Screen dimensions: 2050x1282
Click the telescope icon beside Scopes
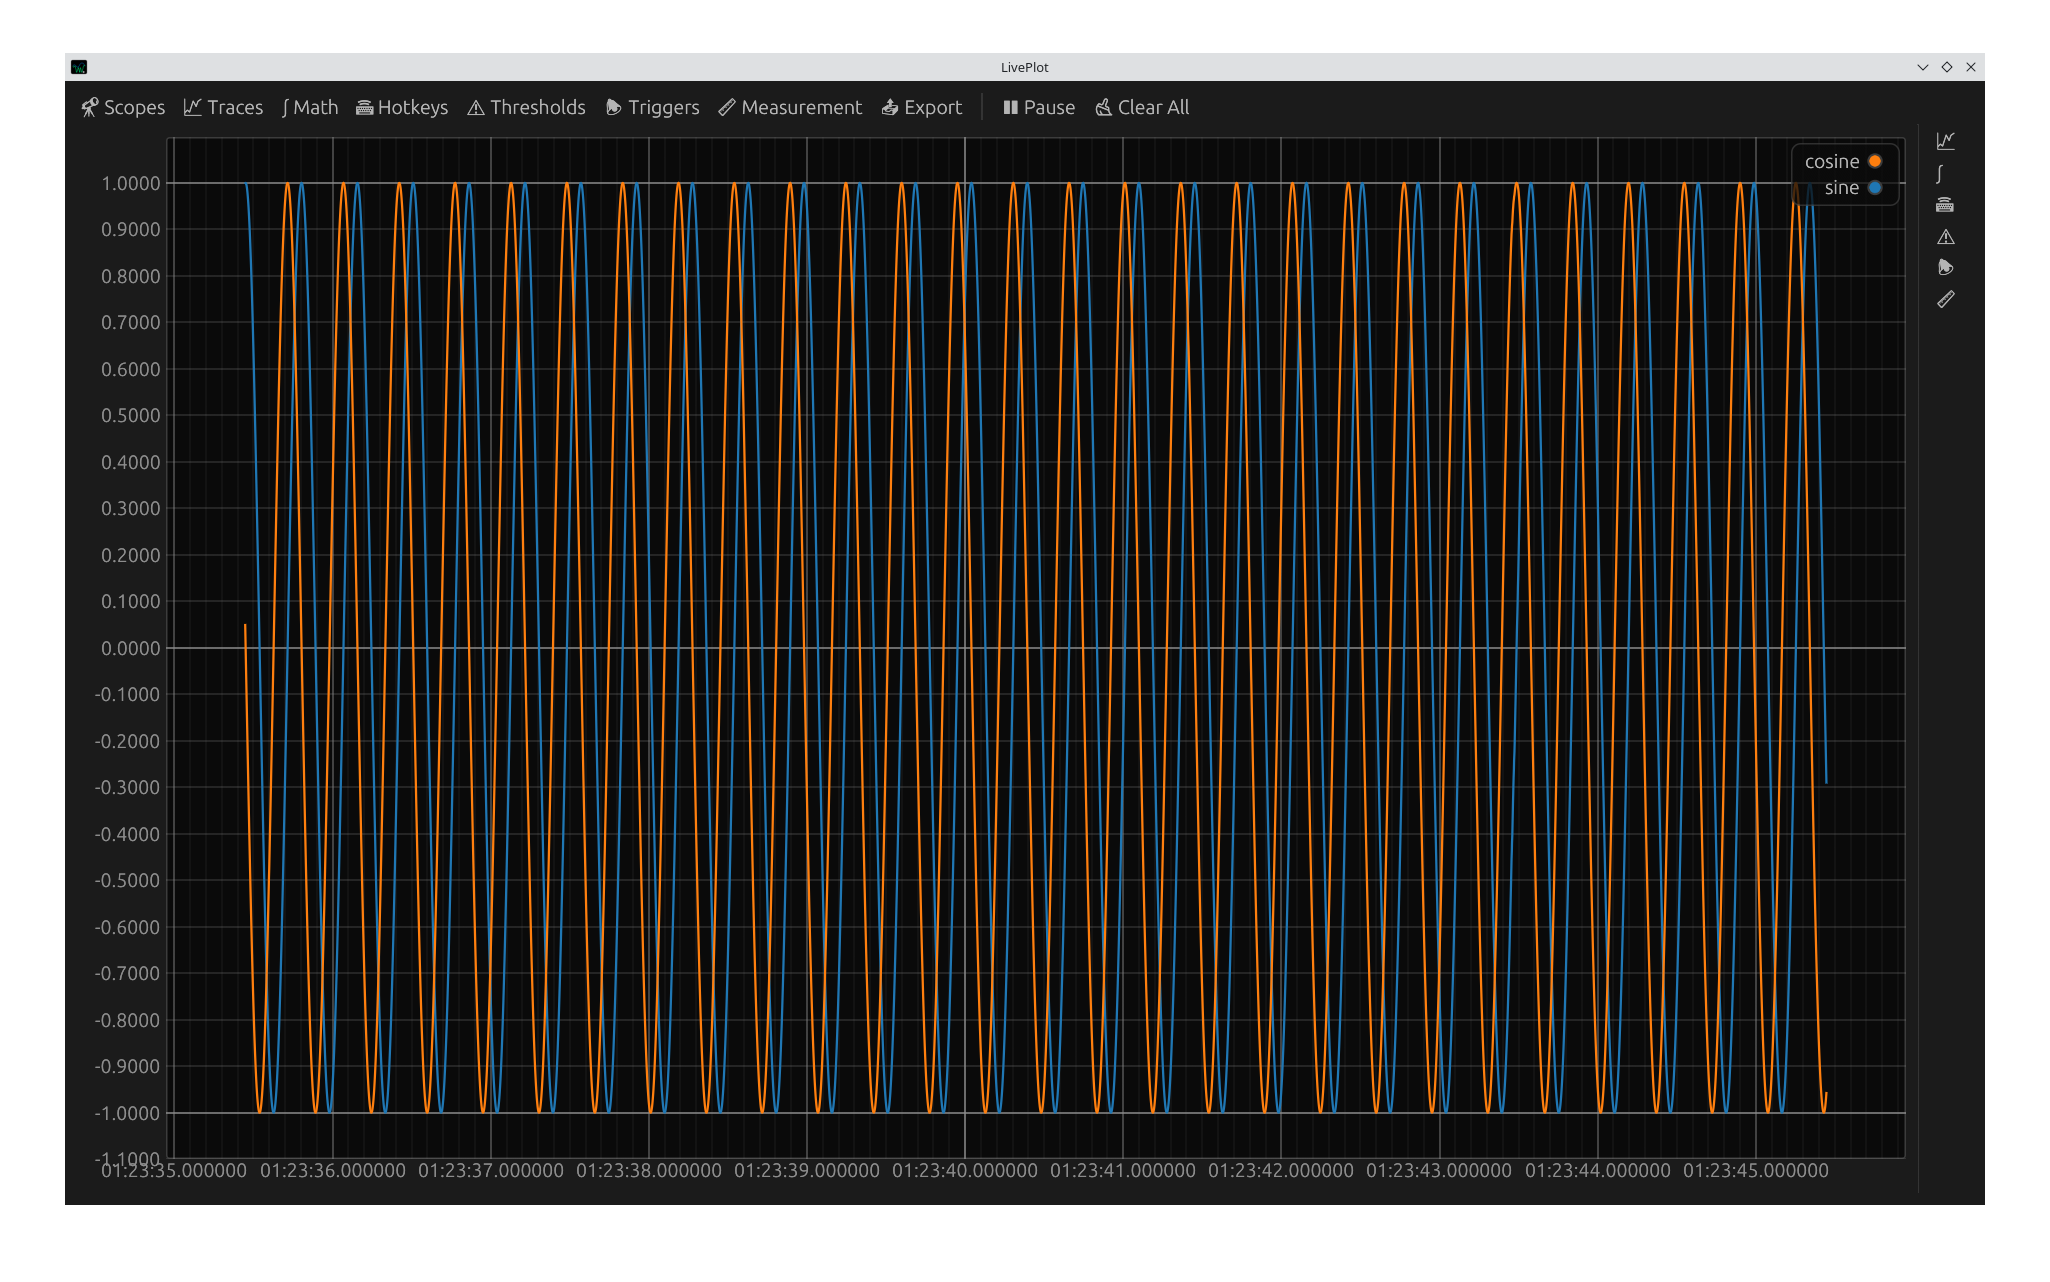pos(90,107)
